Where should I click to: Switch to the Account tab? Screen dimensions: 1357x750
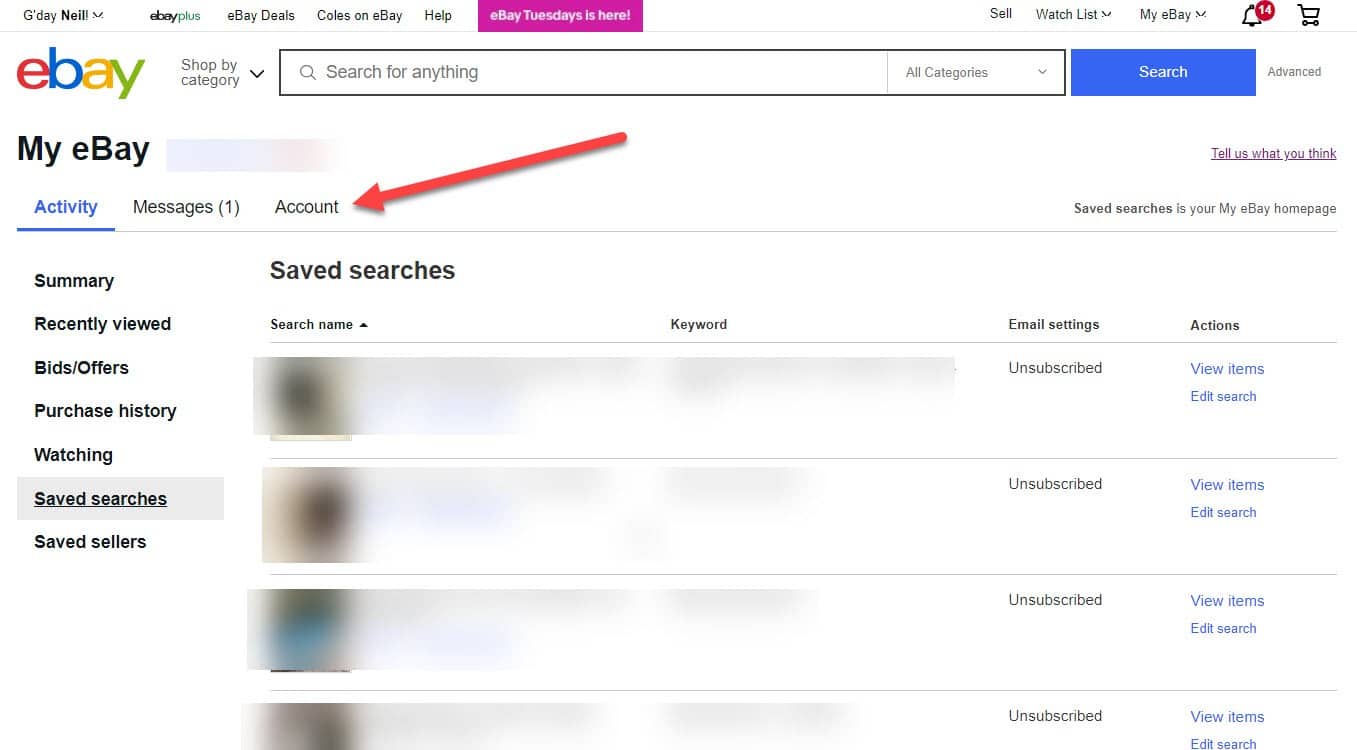[307, 207]
